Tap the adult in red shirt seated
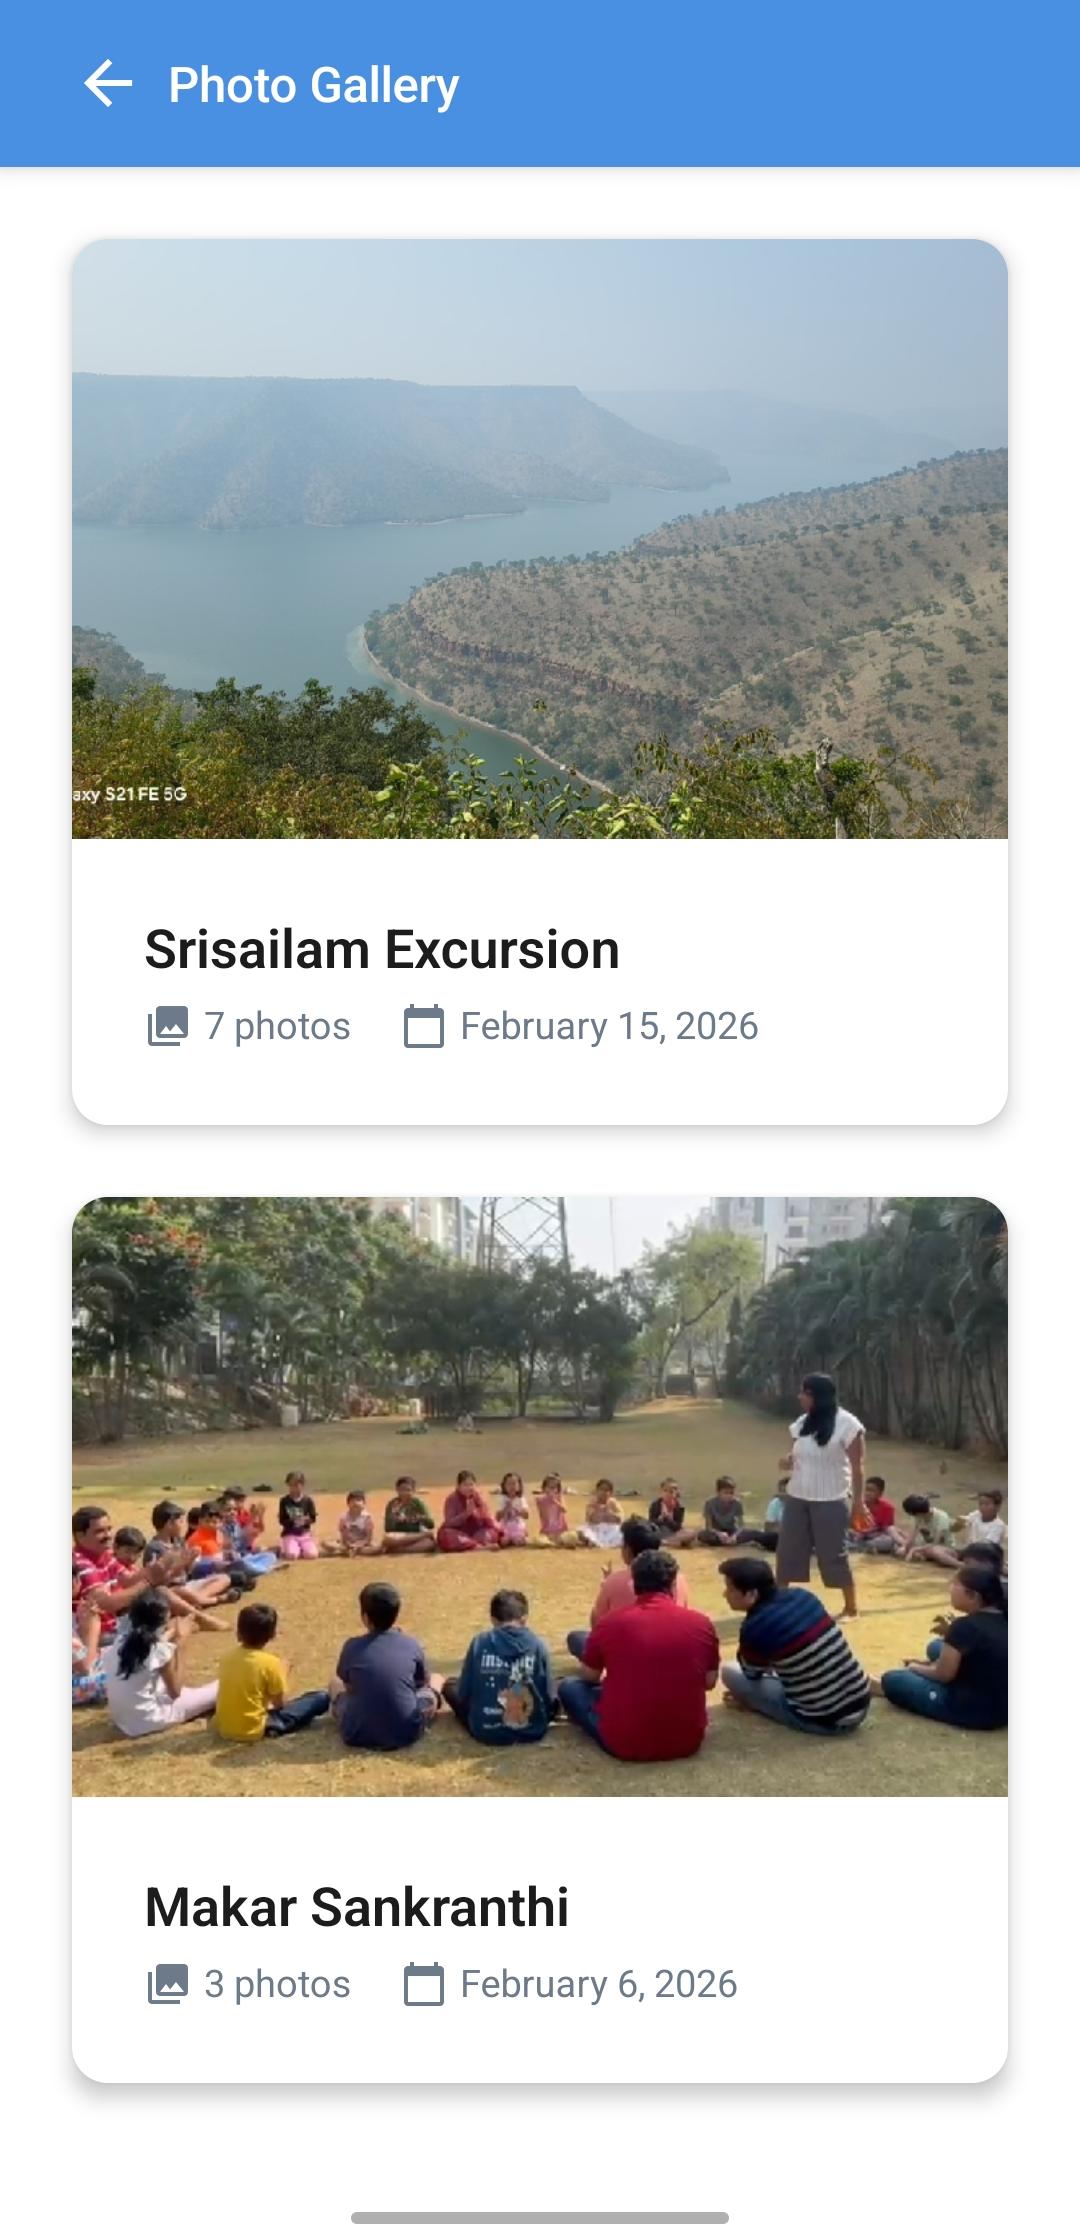1080x2240 pixels. (x=650, y=1670)
